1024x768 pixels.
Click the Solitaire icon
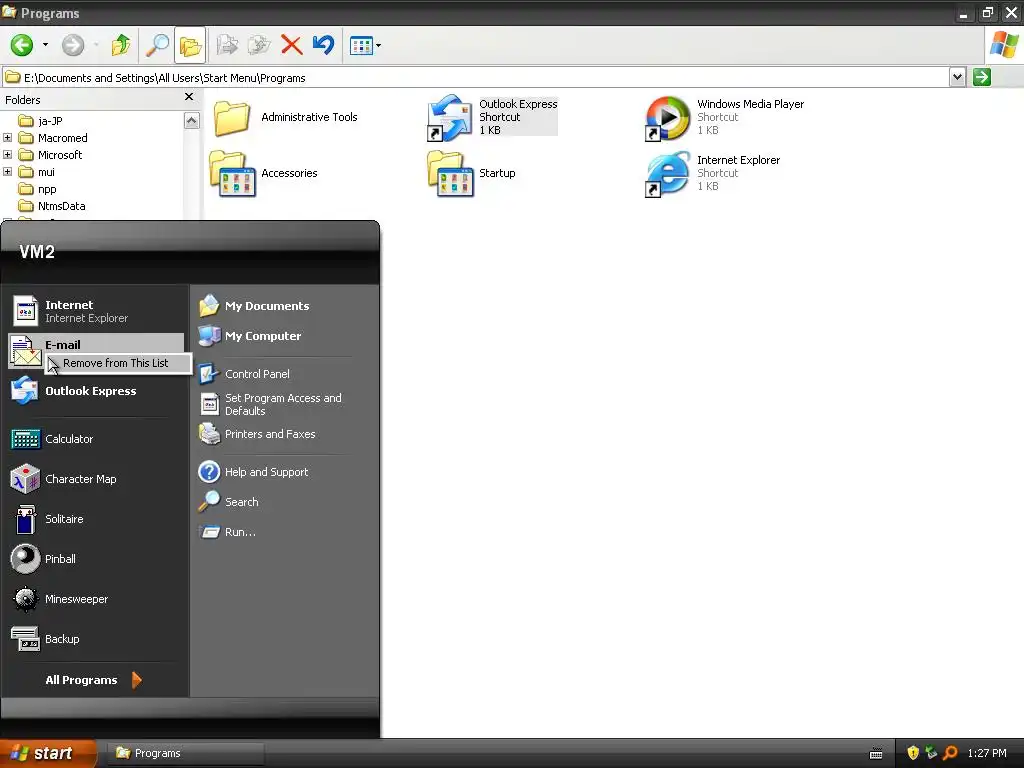pos(25,519)
